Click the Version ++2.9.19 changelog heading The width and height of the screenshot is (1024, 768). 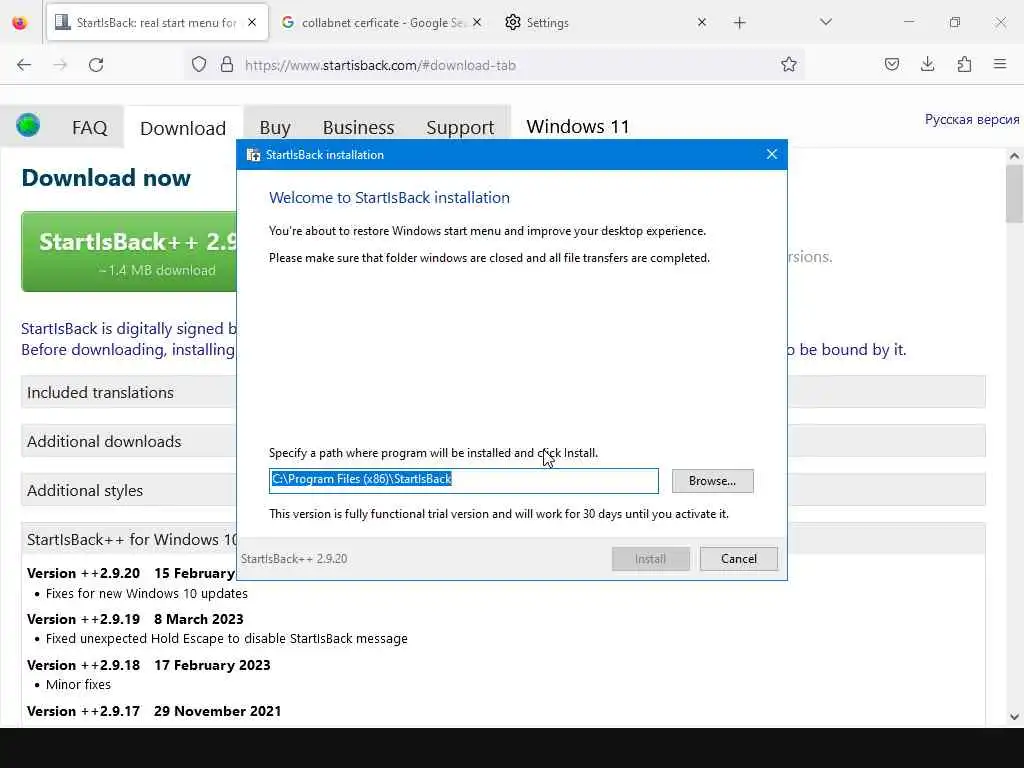[135, 619]
